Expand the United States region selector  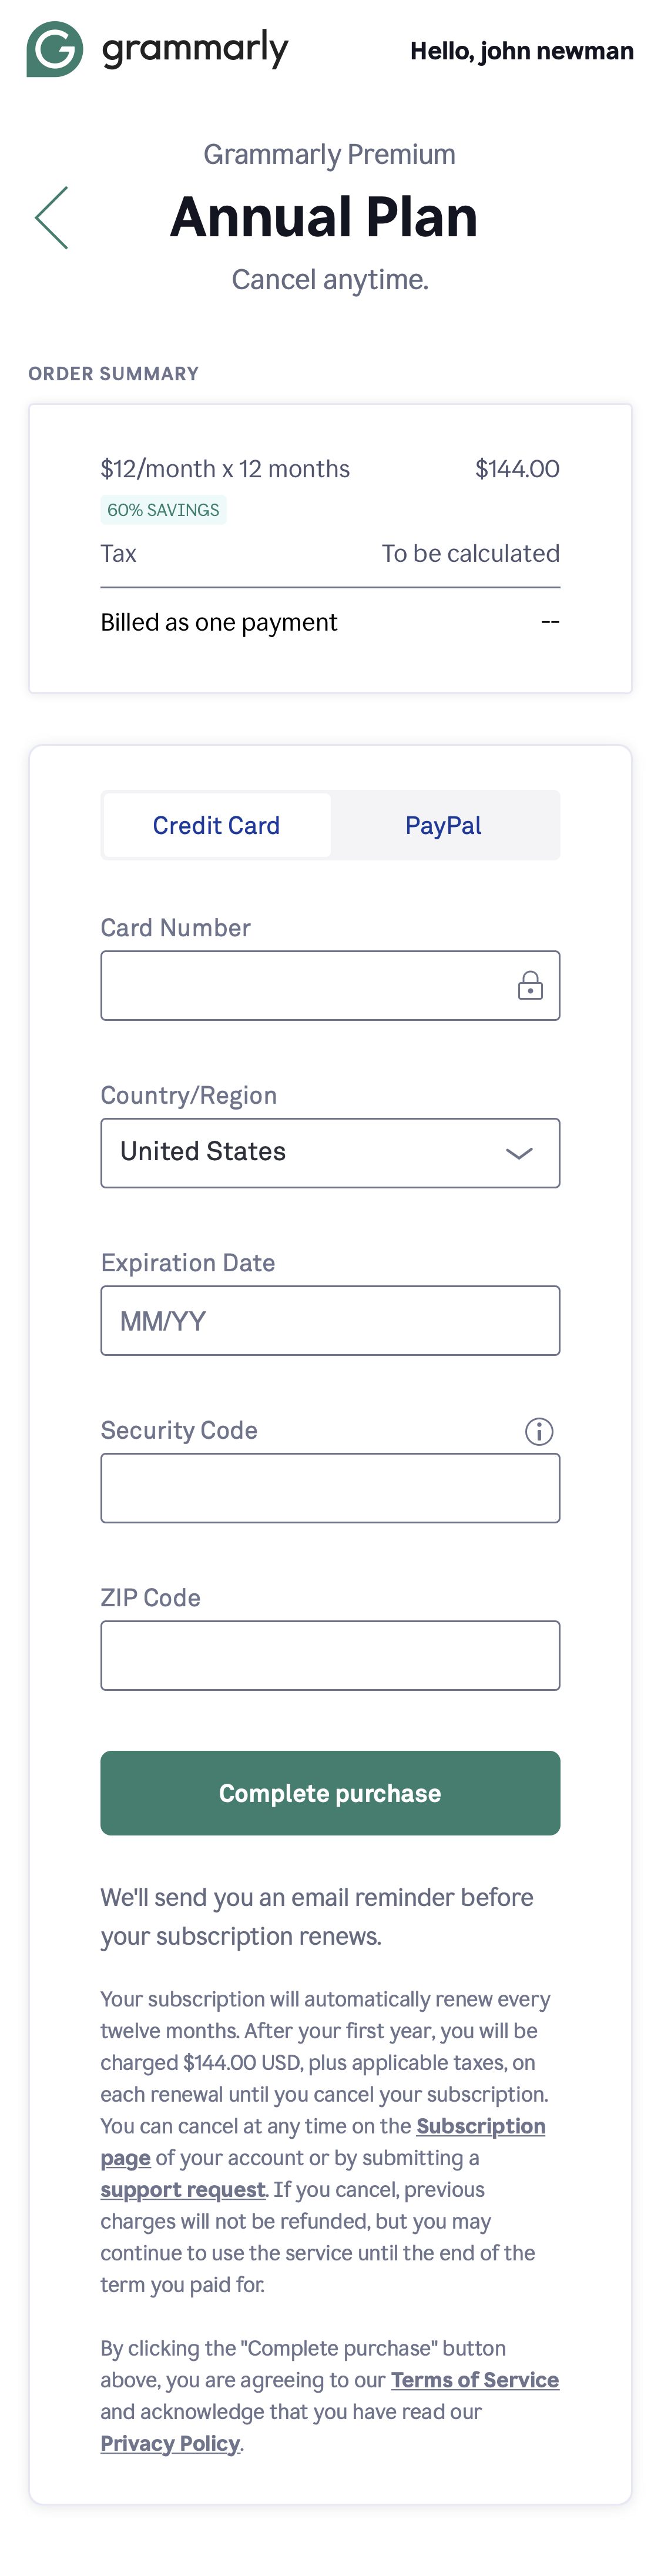(330, 1152)
